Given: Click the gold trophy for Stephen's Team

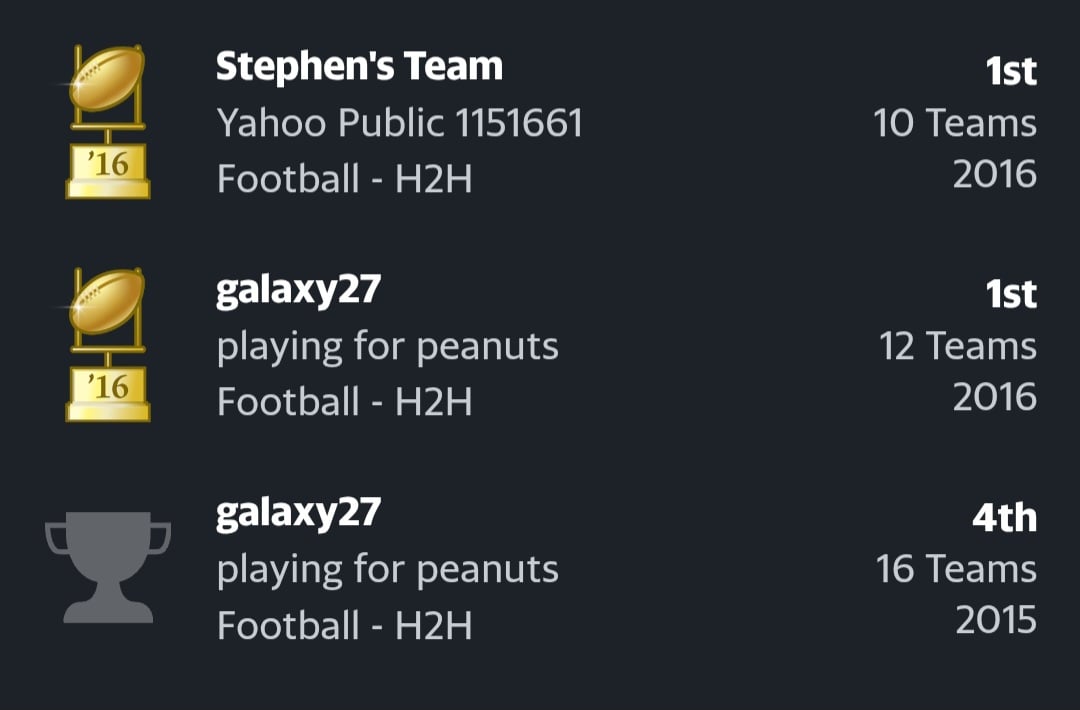Looking at the screenshot, I should (x=107, y=122).
